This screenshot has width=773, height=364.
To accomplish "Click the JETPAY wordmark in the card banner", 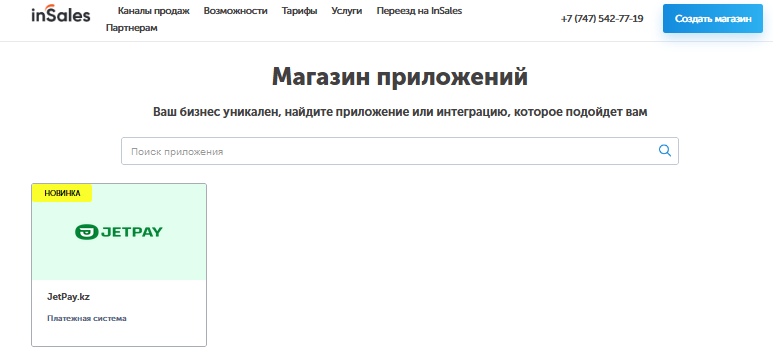I will 132,232.
